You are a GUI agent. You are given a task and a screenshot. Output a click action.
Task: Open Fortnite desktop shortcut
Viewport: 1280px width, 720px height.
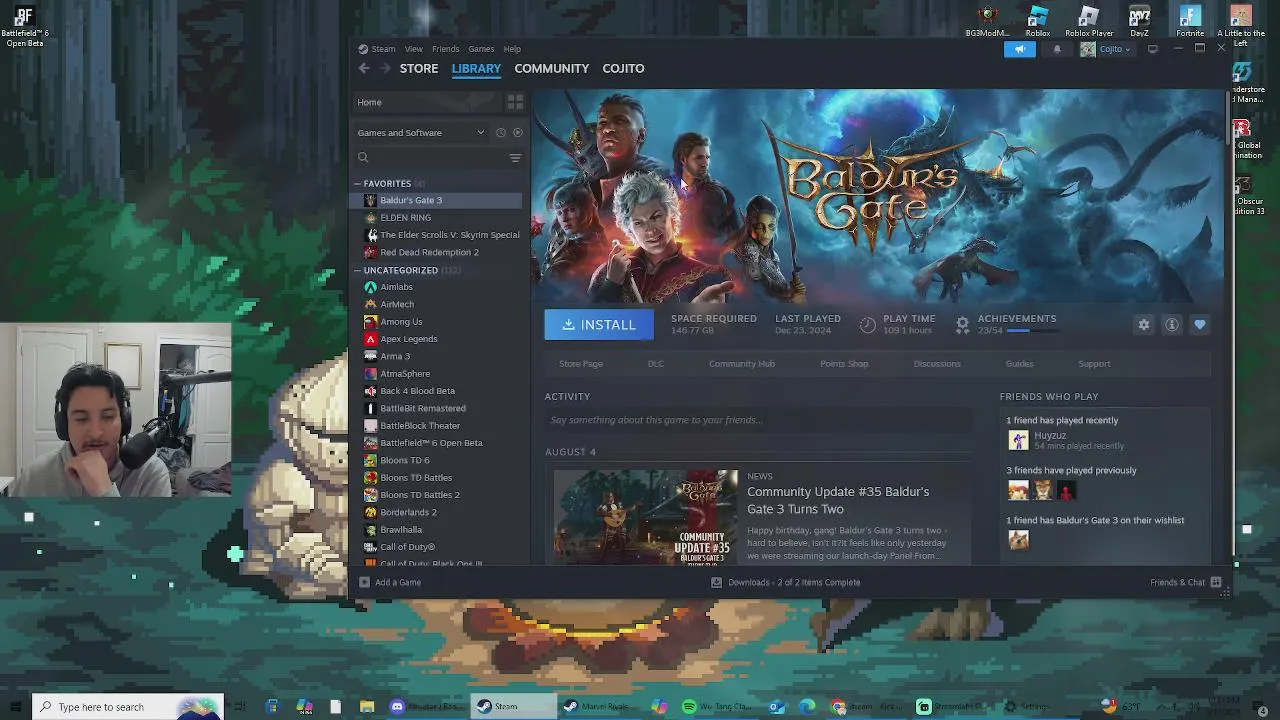pos(1190,20)
